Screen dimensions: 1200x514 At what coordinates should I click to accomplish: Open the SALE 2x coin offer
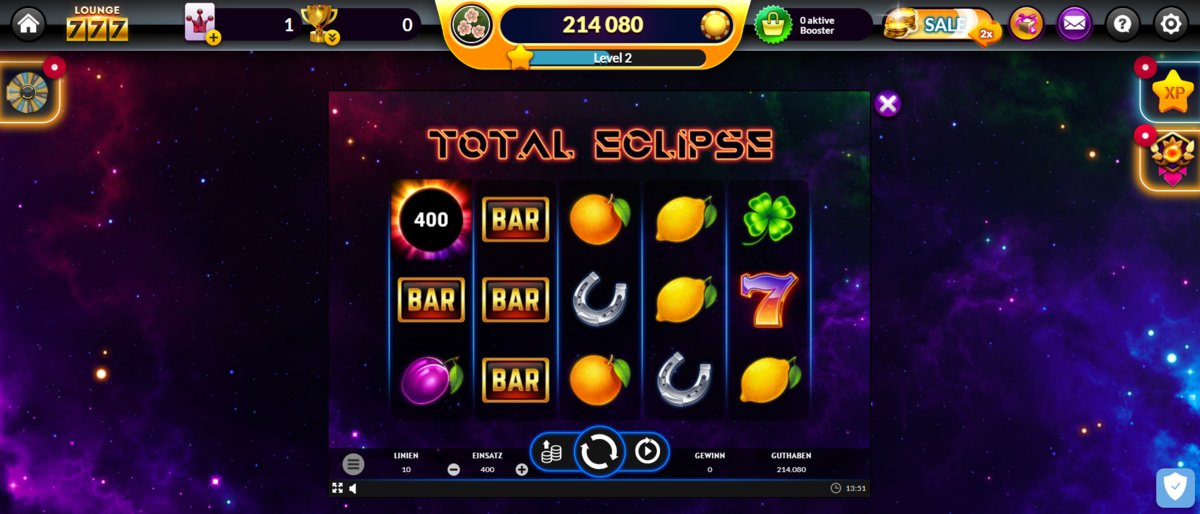940,25
